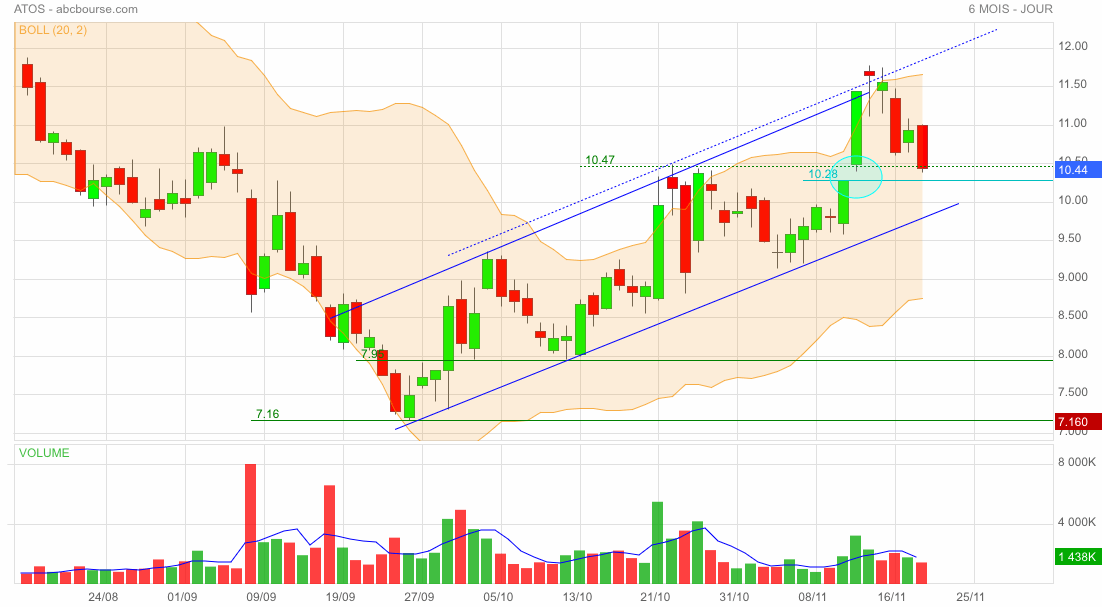1102x607 pixels.
Task: Click the 8.00 price axis label
Action: [1073, 354]
